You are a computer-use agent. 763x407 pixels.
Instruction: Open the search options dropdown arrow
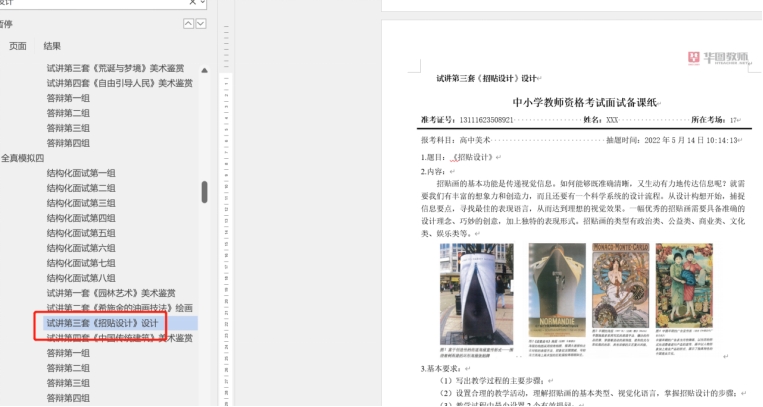click(x=202, y=3)
